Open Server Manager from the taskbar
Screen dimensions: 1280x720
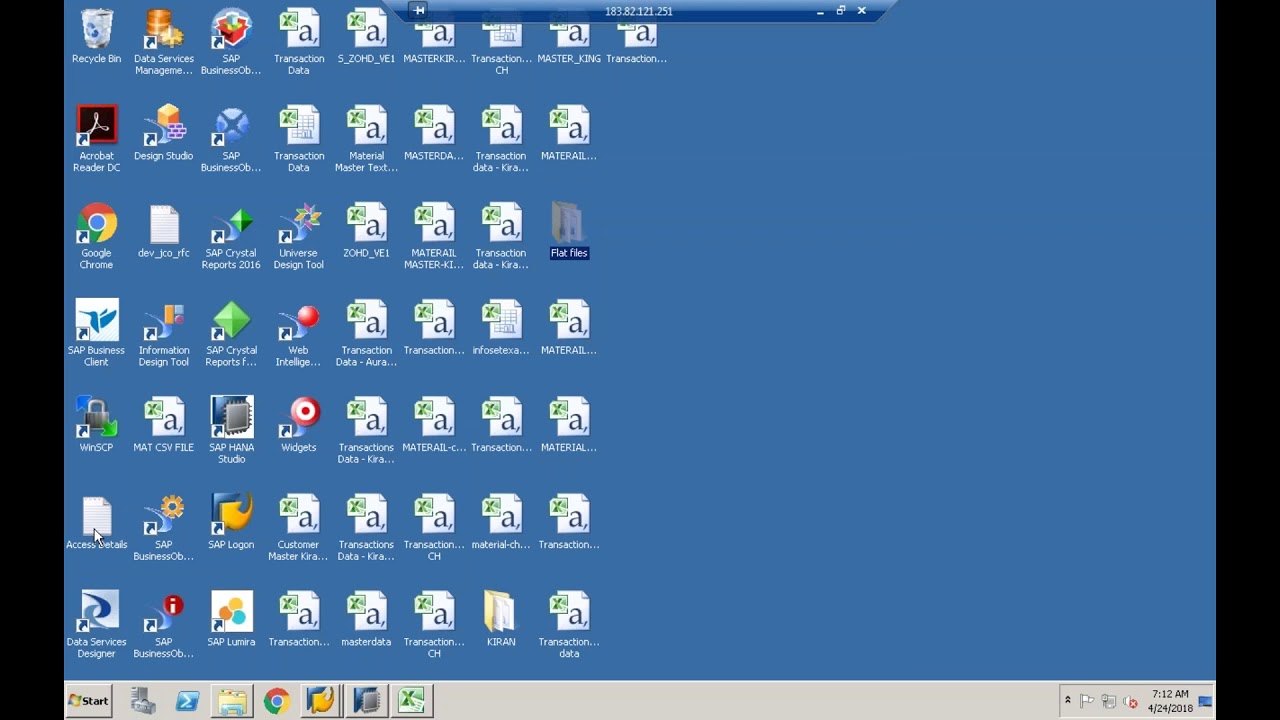(x=143, y=701)
